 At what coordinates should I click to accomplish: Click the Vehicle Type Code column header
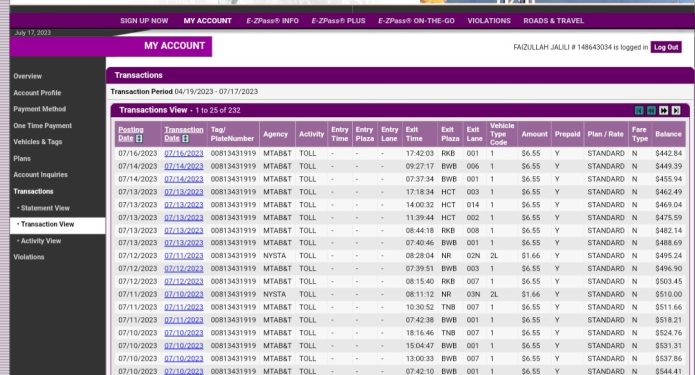[502, 134]
